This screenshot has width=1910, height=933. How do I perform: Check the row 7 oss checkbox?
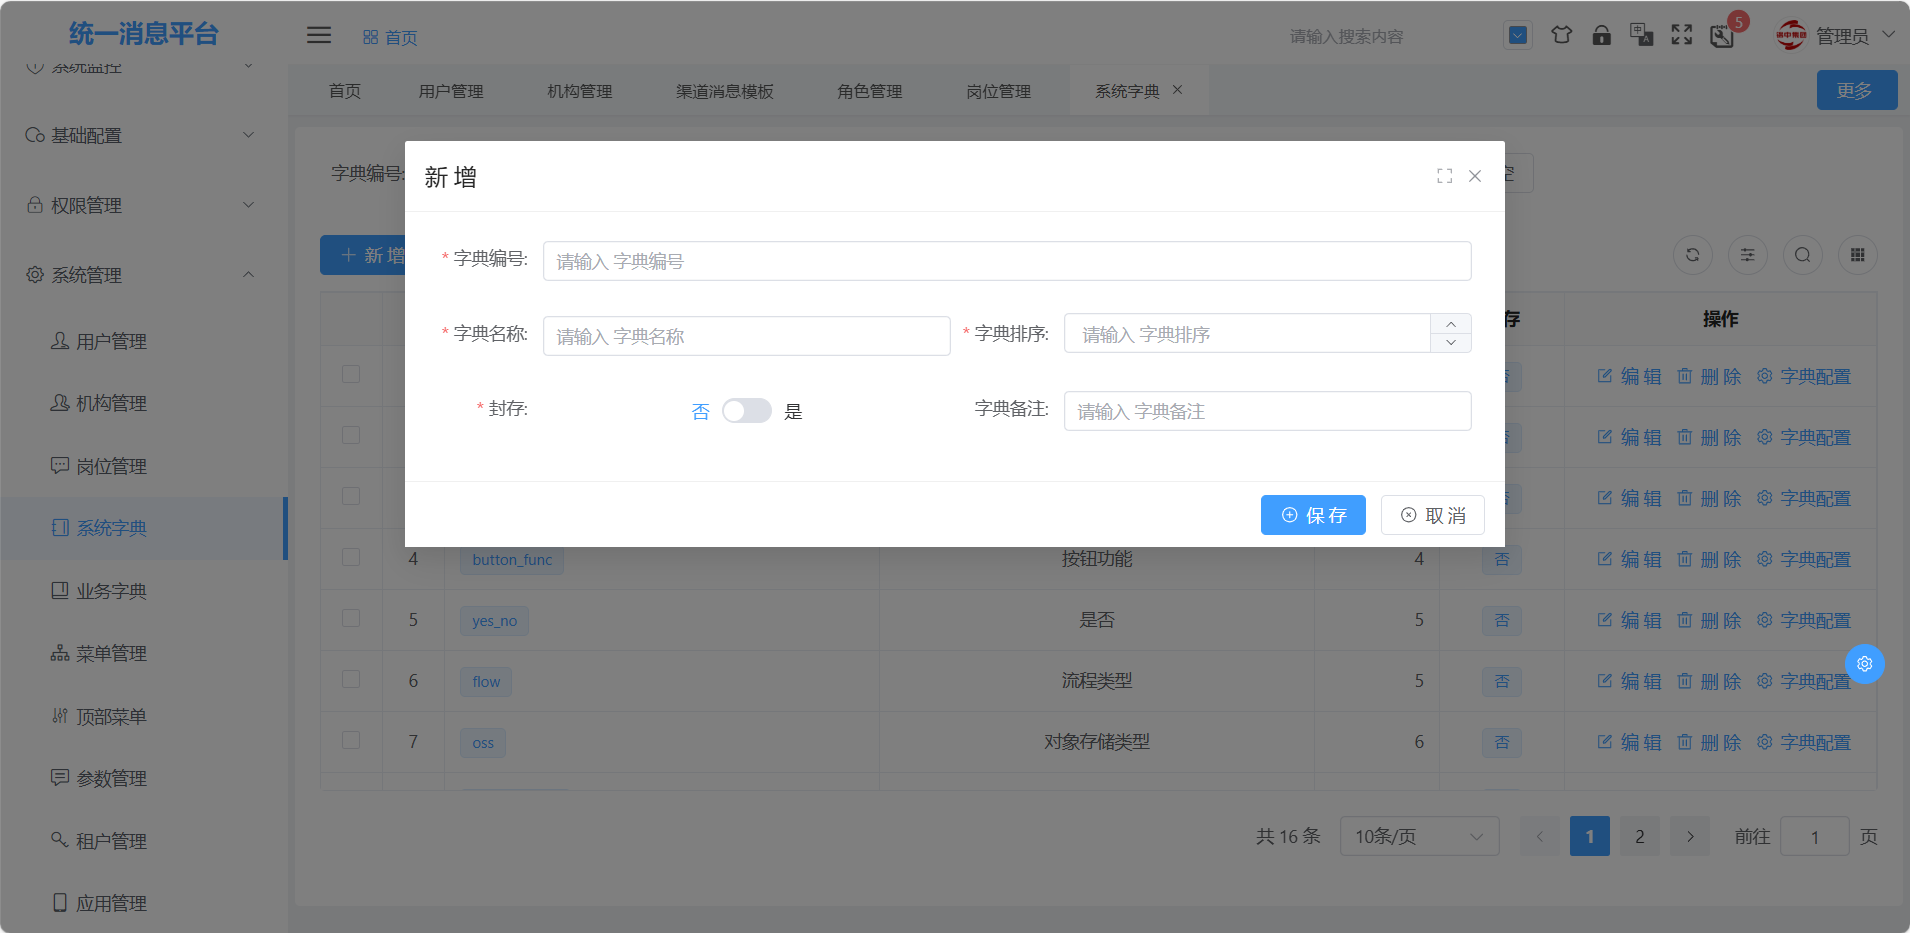pyautogui.click(x=351, y=740)
